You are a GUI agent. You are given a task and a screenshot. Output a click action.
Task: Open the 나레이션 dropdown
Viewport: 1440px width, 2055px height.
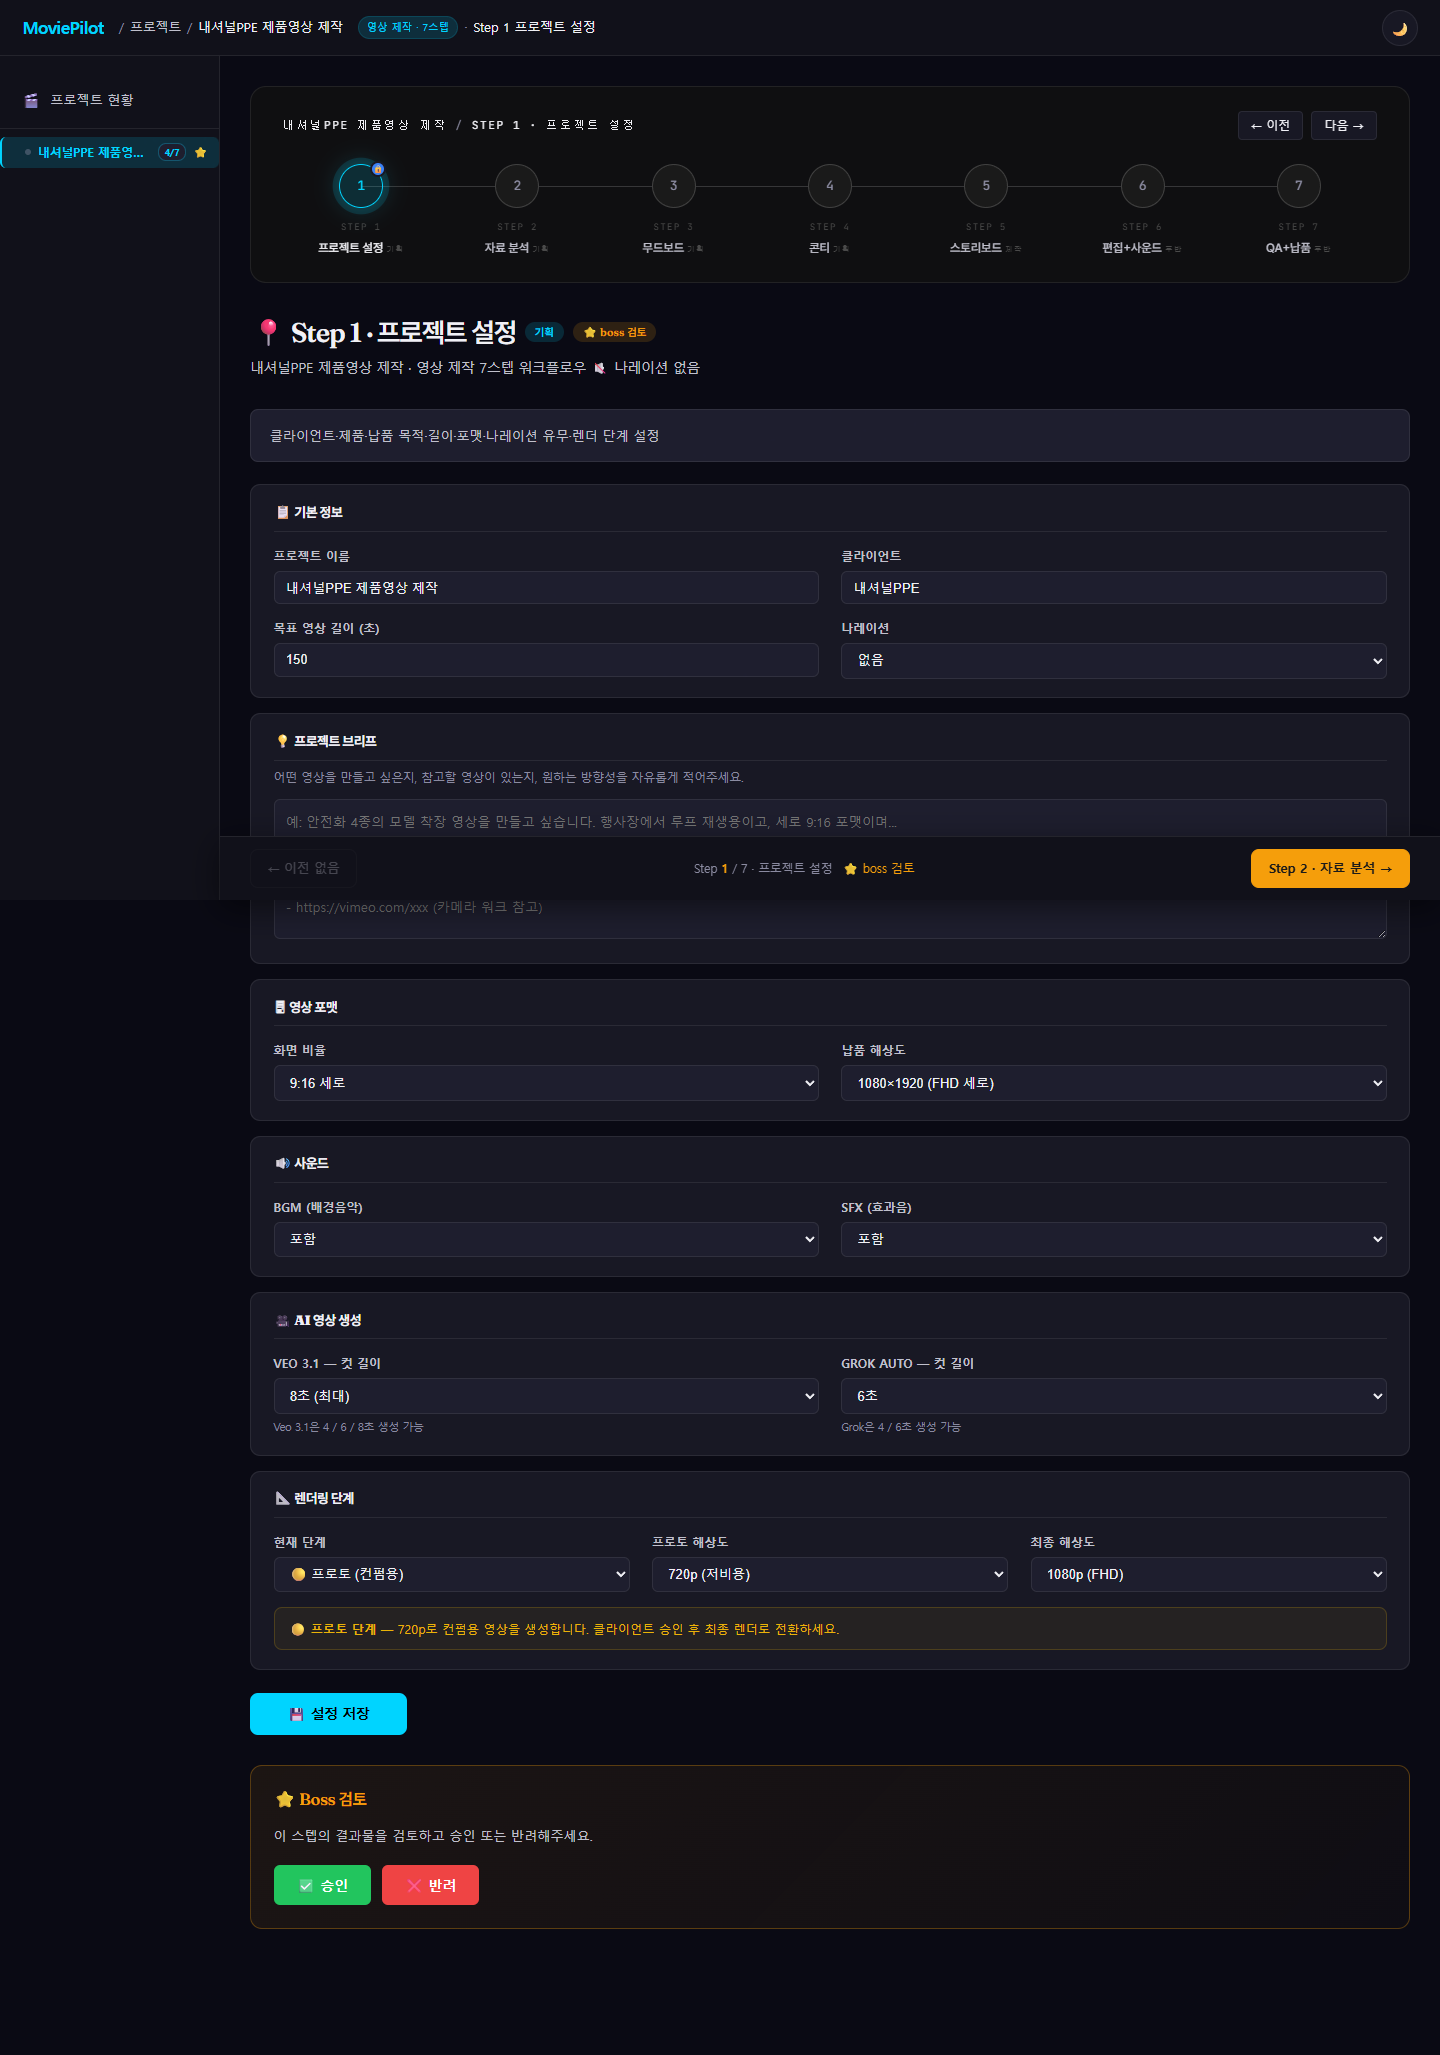[1114, 661]
